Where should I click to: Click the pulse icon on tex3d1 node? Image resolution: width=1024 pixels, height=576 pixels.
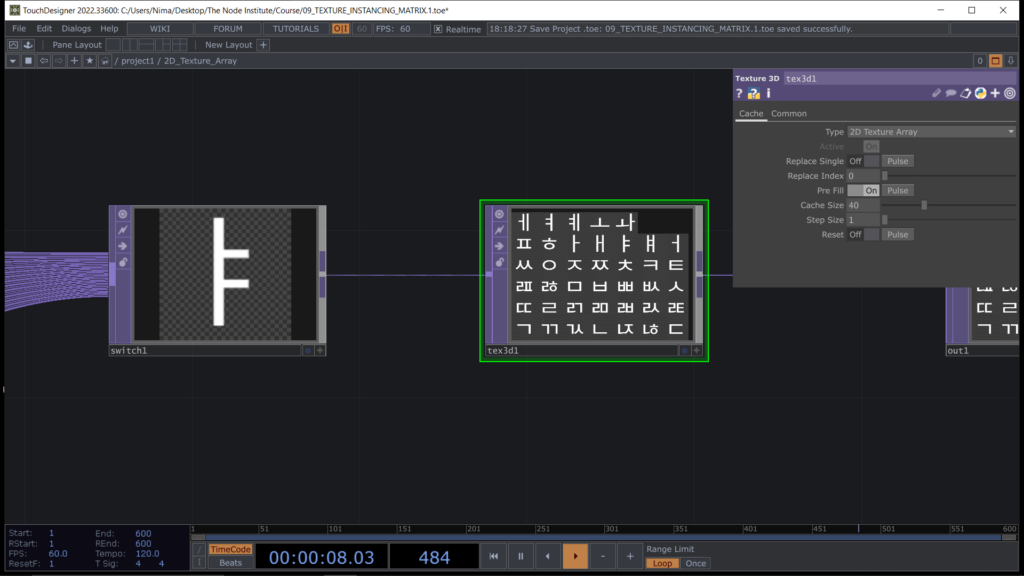tap(500, 230)
